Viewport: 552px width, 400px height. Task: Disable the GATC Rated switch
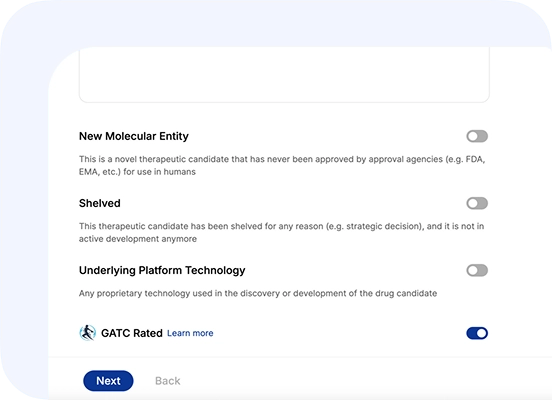pyautogui.click(x=477, y=333)
